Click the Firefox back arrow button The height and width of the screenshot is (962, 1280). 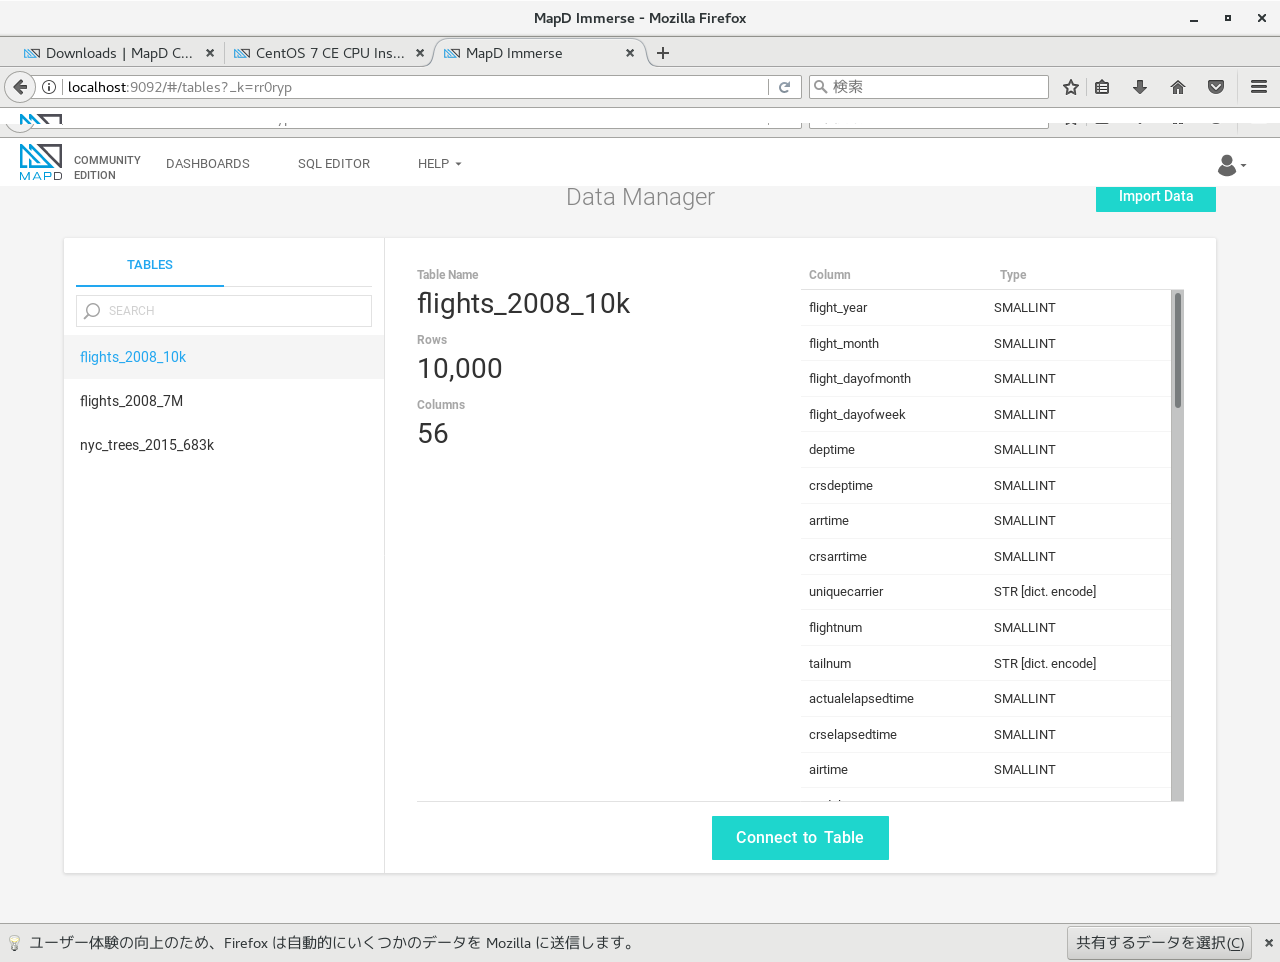click(x=20, y=87)
